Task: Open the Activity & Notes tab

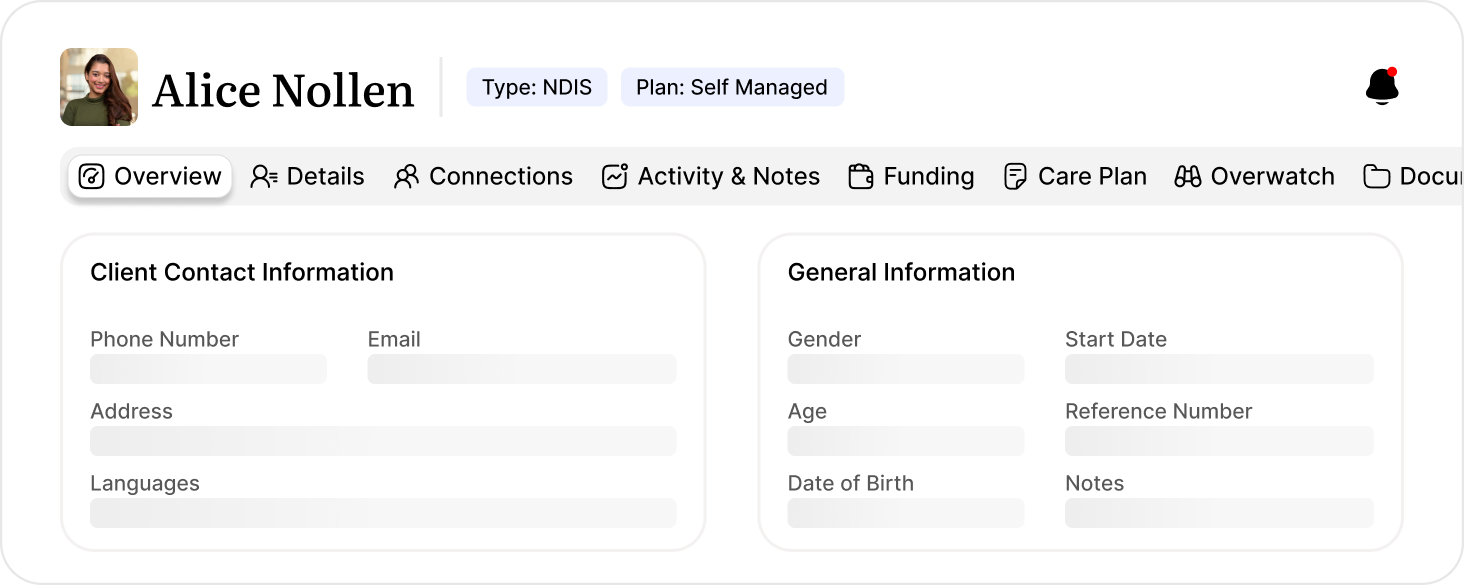Action: coord(728,177)
